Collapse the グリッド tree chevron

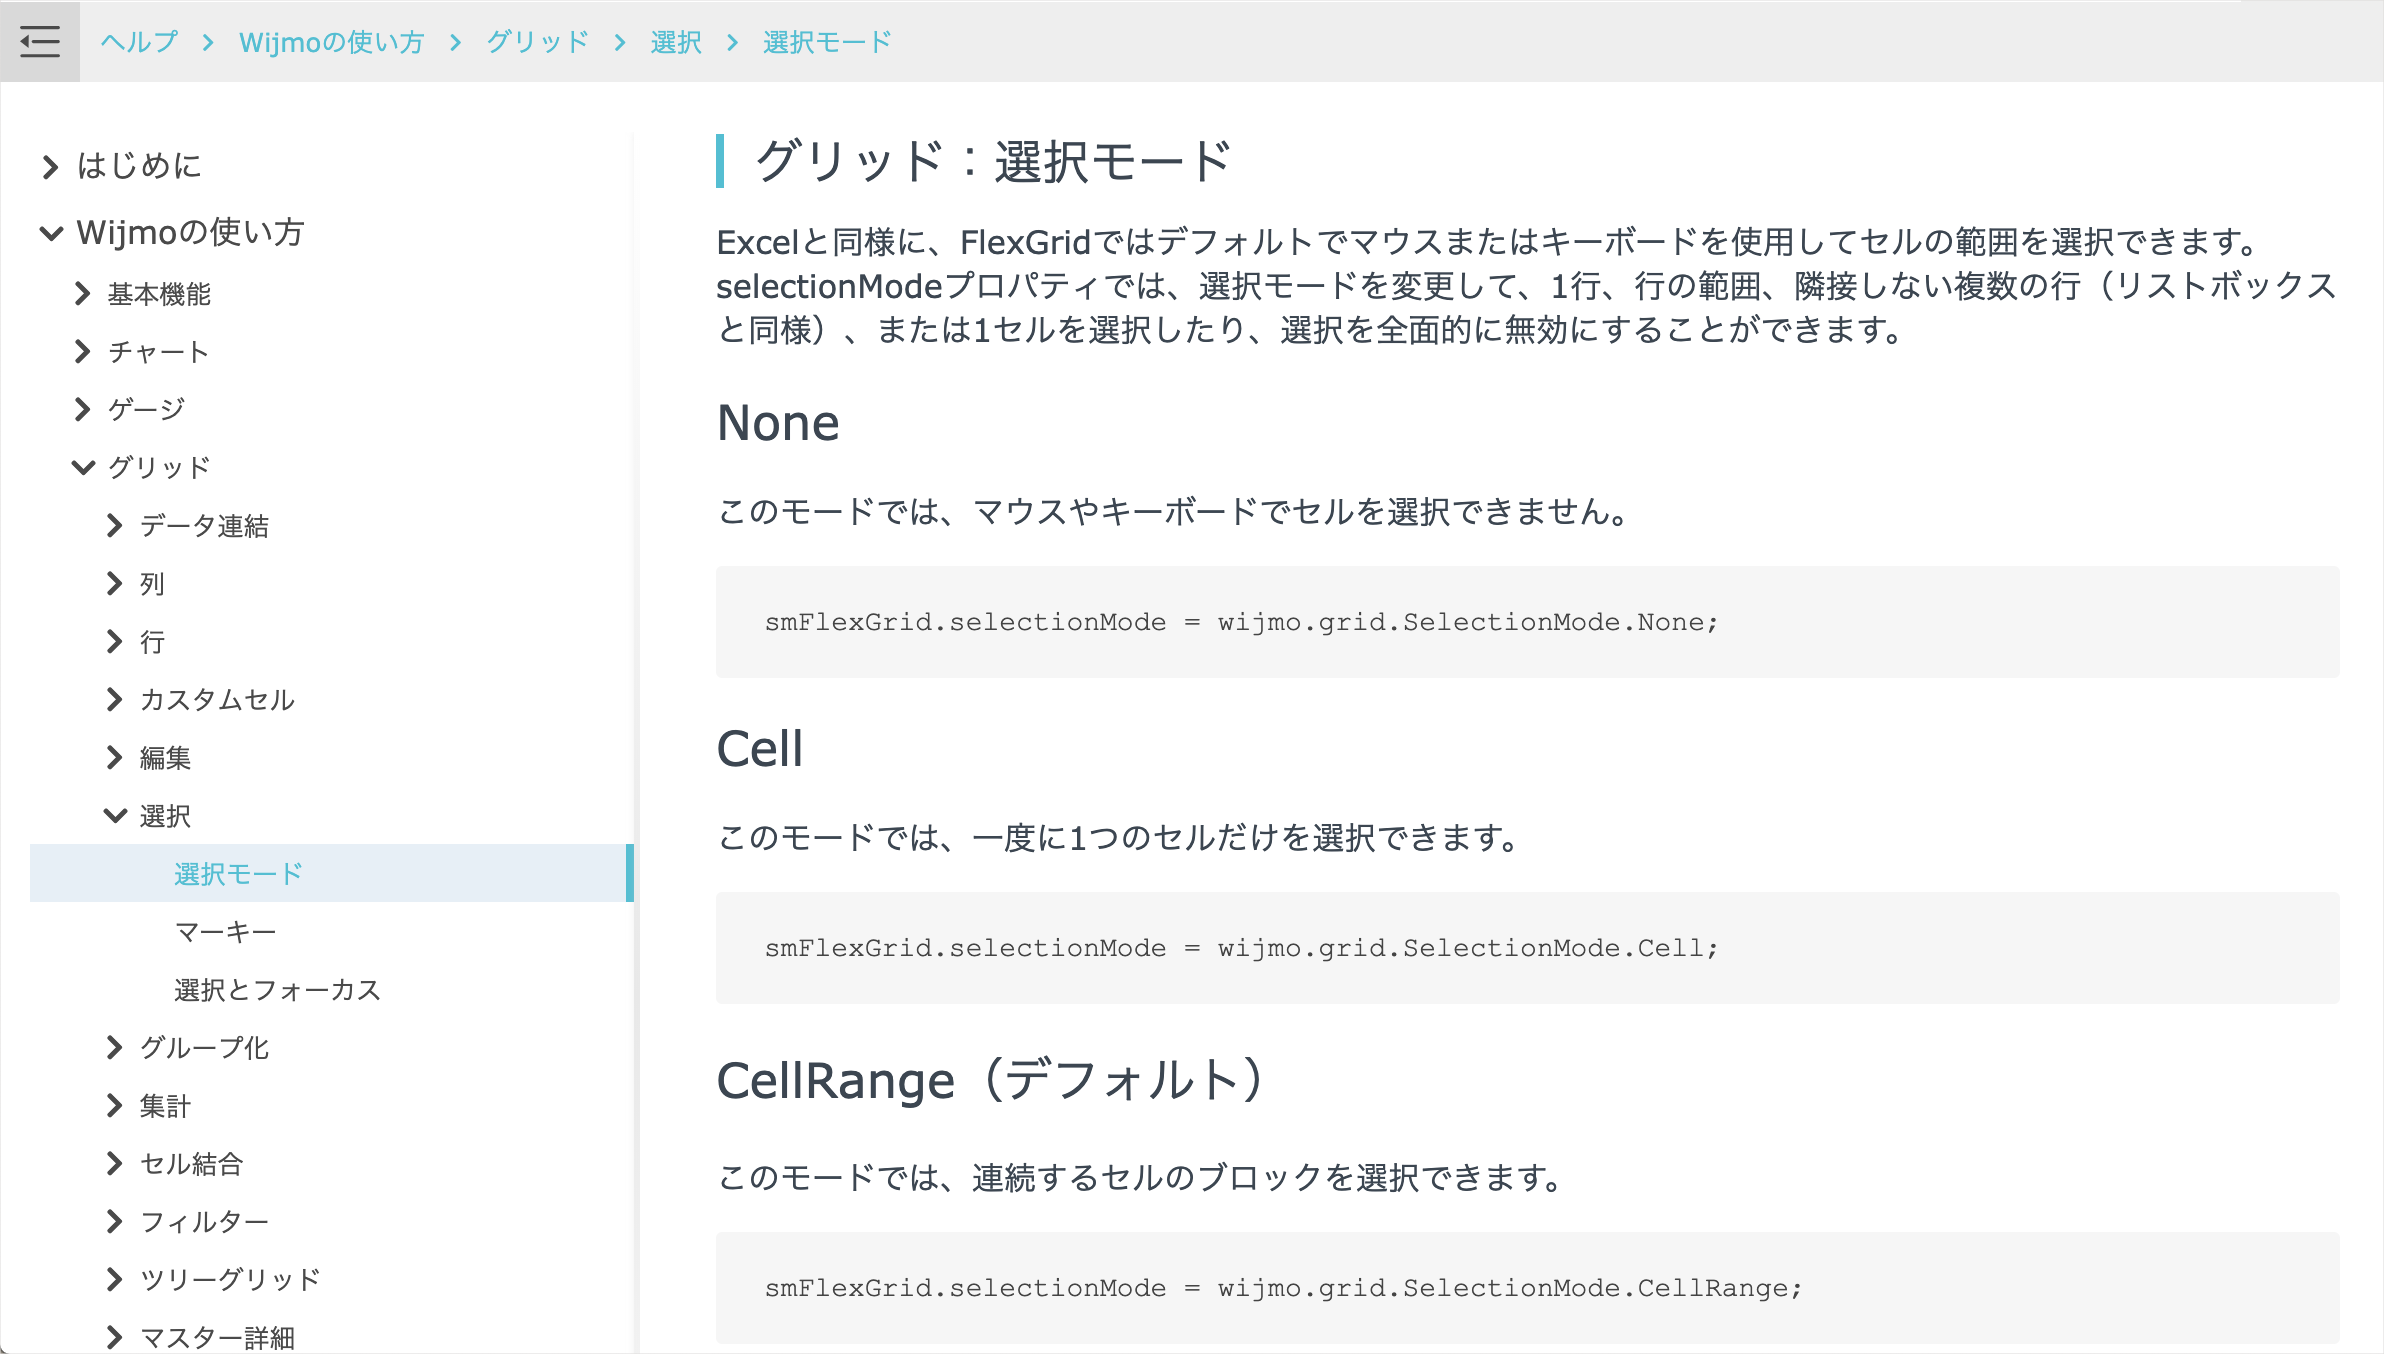tap(84, 467)
